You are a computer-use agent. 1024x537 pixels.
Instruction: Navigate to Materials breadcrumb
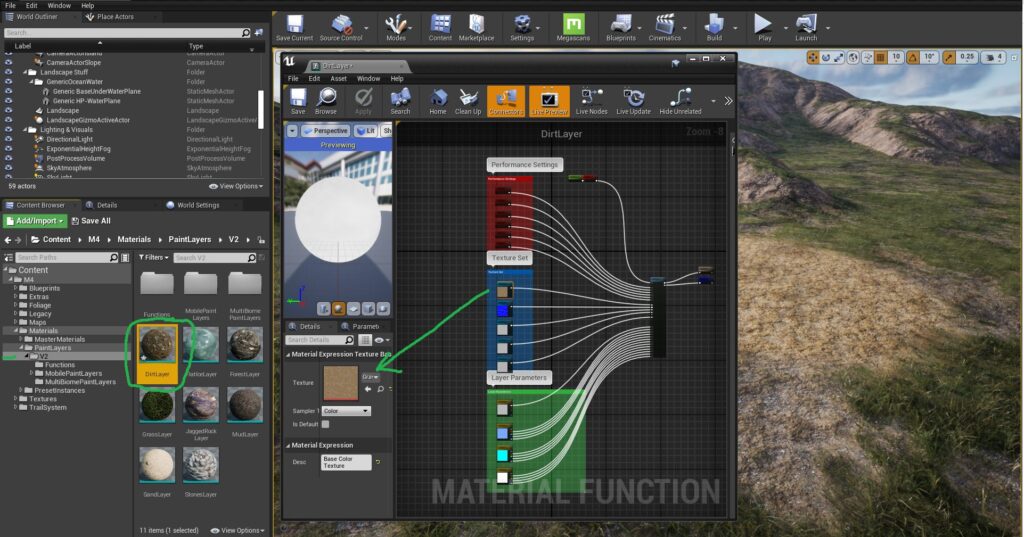tap(134, 240)
